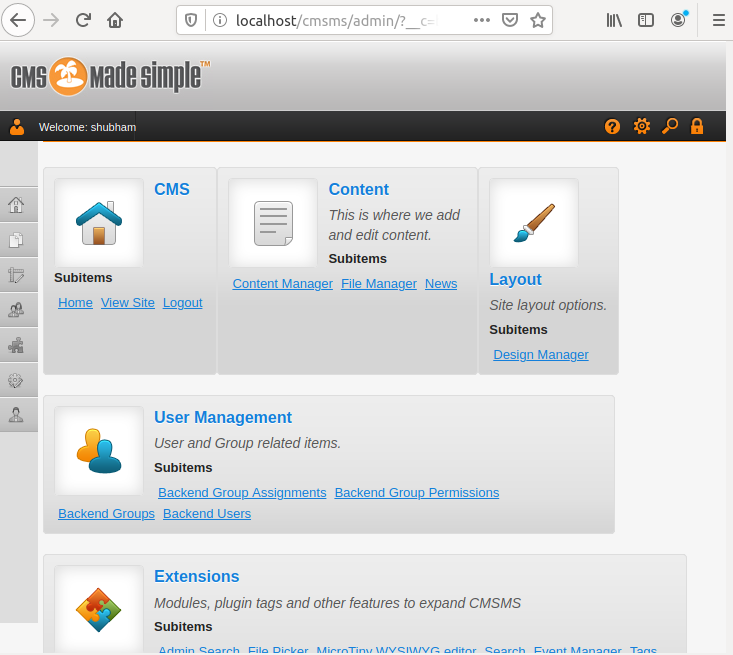
Task: Click the browser Back arrow button
Action: pos(18,20)
